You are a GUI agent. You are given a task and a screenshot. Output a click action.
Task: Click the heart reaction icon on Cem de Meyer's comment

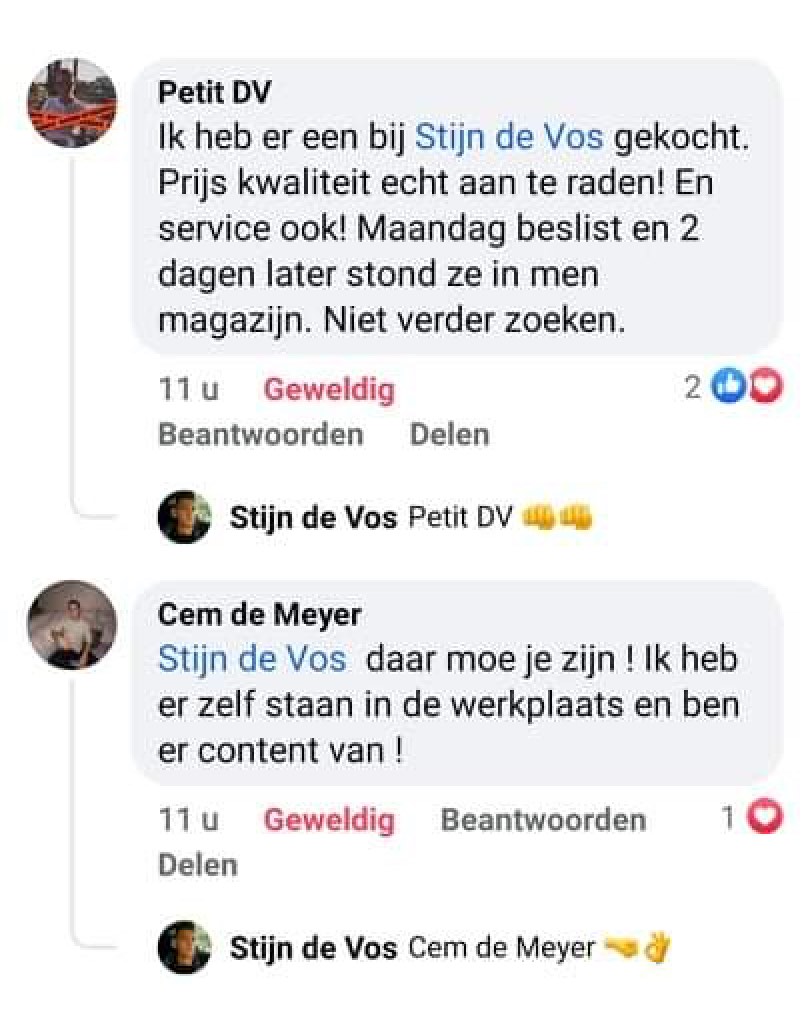[763, 818]
